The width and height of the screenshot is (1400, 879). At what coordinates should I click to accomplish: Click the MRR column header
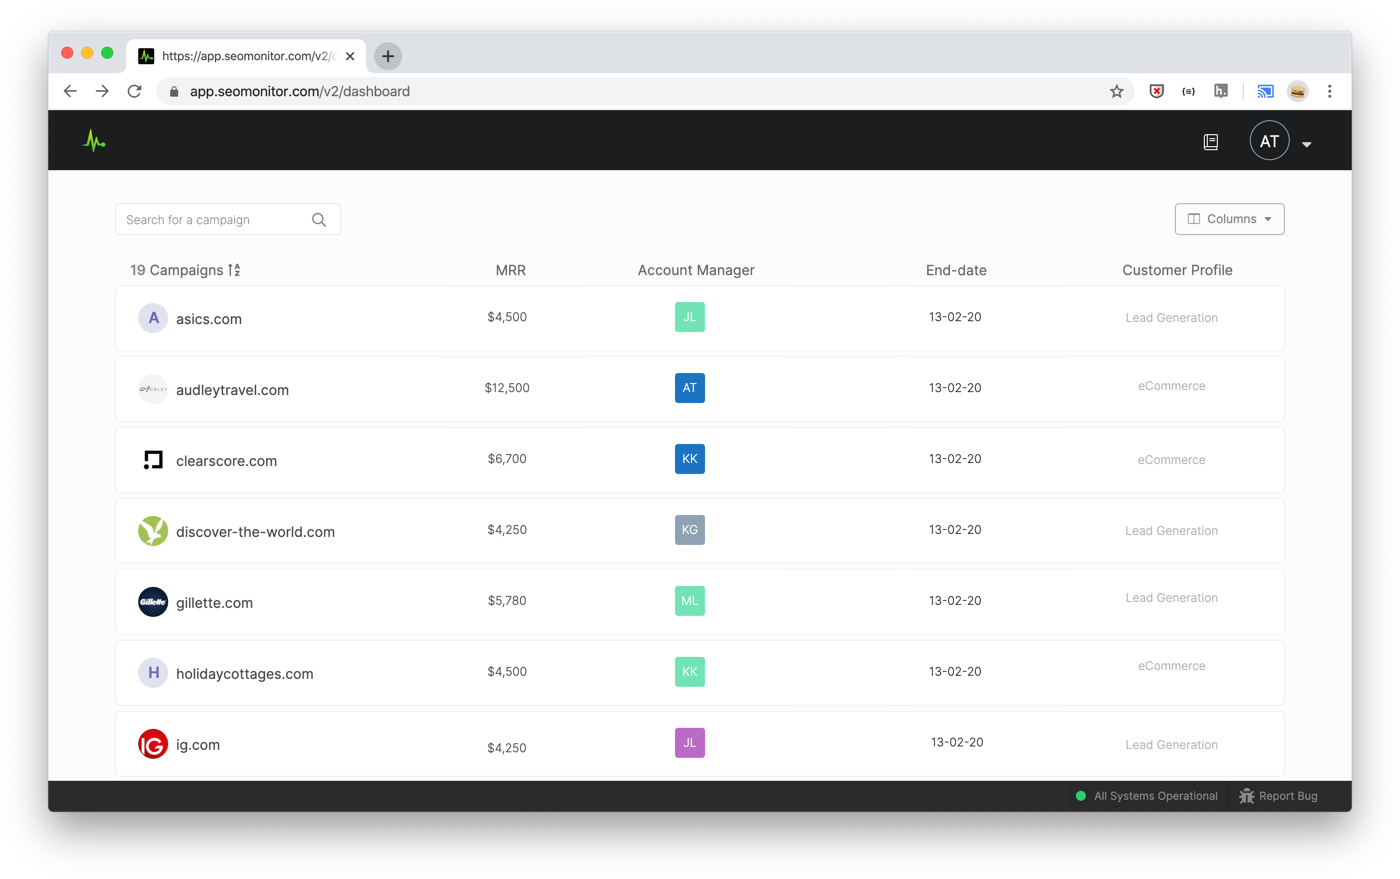[510, 270]
